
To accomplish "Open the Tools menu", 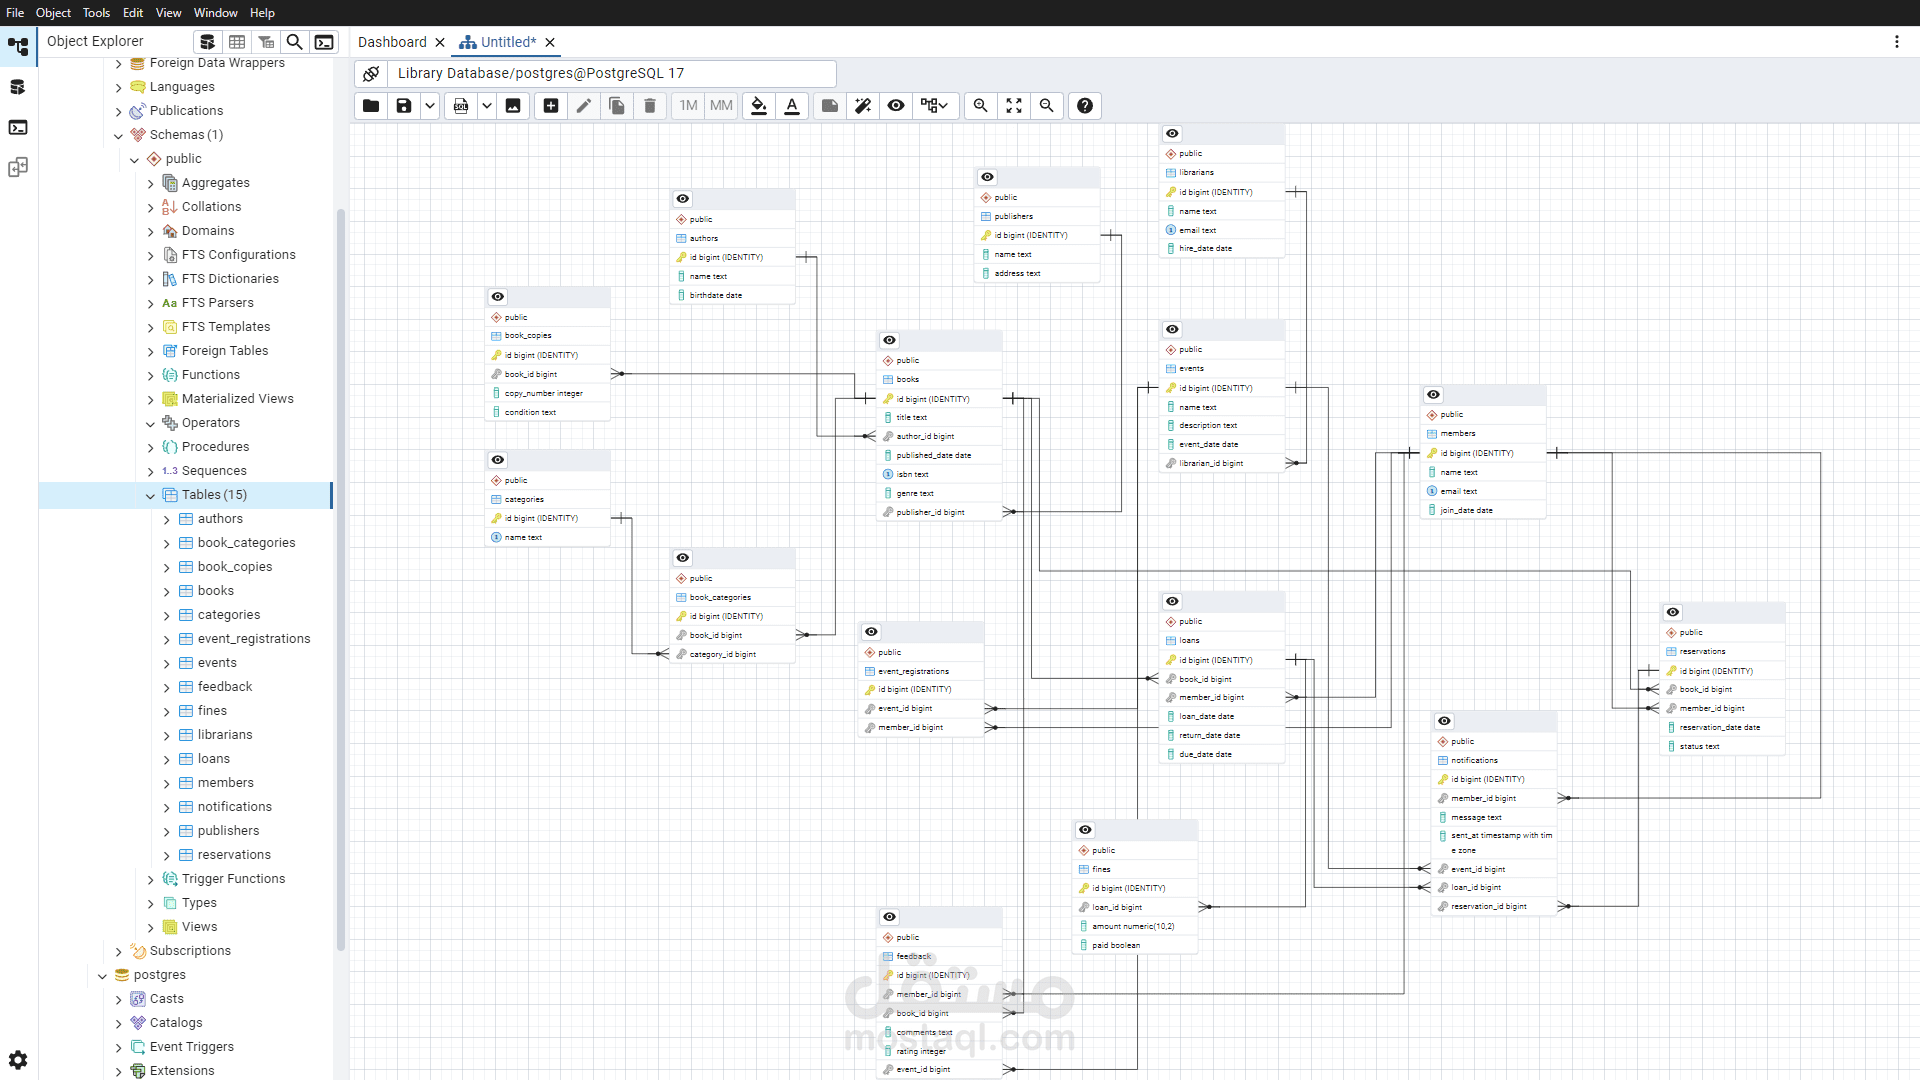I will point(96,13).
